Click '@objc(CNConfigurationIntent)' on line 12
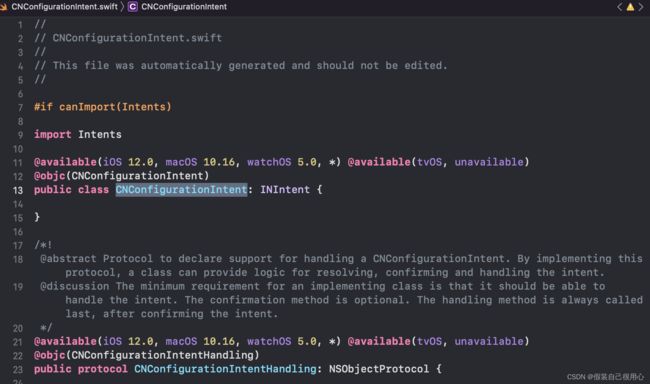This screenshot has height=384, width=650. click(x=121, y=176)
